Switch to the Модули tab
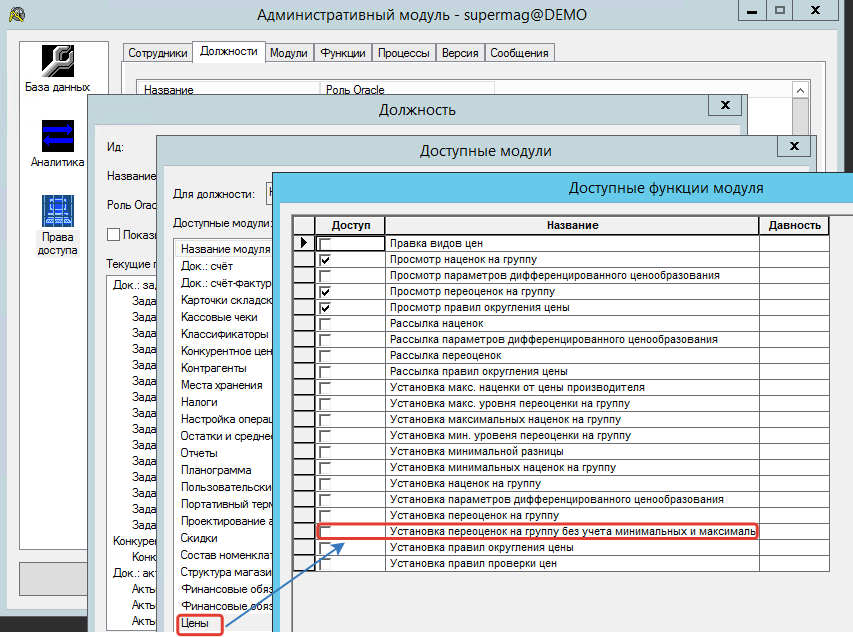This screenshot has height=637, width=853. [289, 53]
